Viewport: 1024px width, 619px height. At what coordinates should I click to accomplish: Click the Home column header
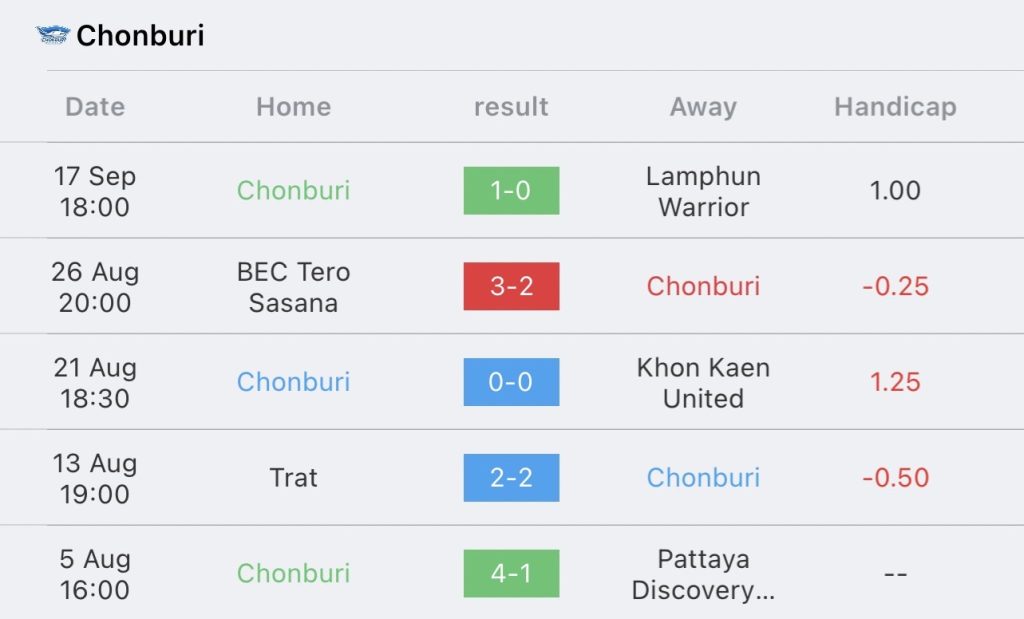[x=294, y=106]
